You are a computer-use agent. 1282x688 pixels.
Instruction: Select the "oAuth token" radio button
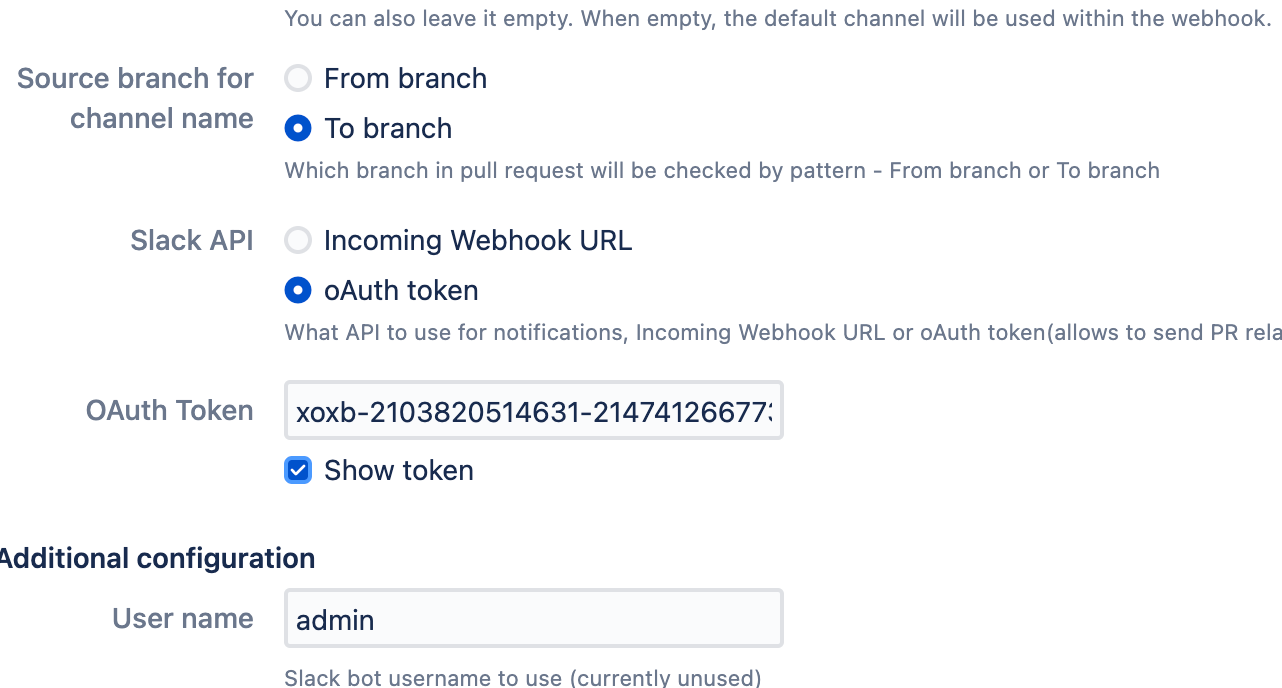pyautogui.click(x=298, y=290)
